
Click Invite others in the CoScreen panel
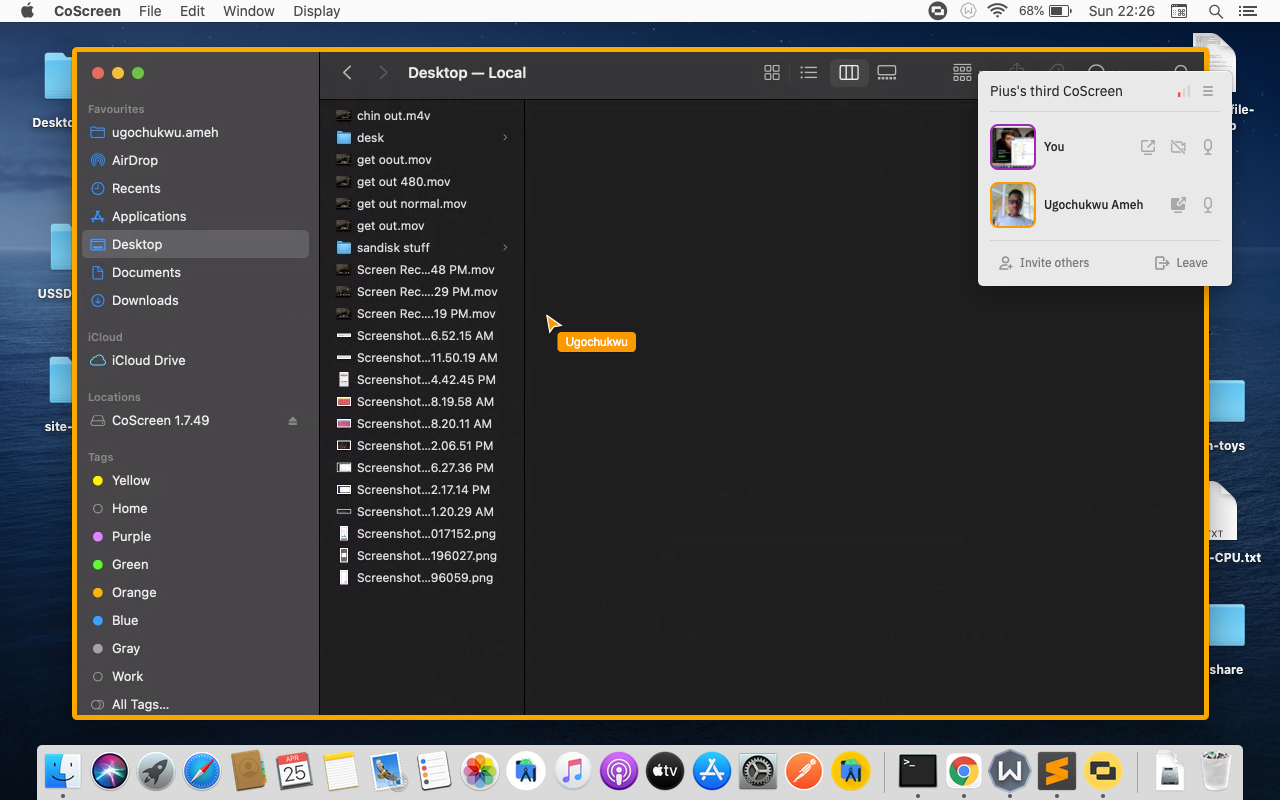1044,263
